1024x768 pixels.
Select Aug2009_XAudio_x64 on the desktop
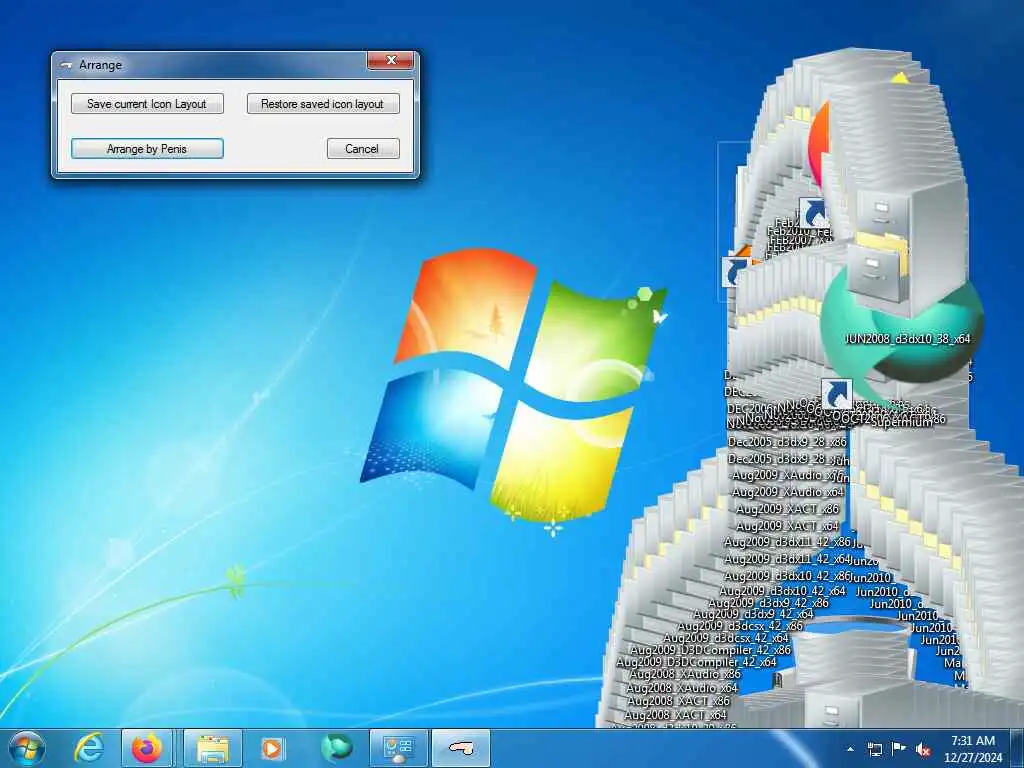[x=788, y=492]
